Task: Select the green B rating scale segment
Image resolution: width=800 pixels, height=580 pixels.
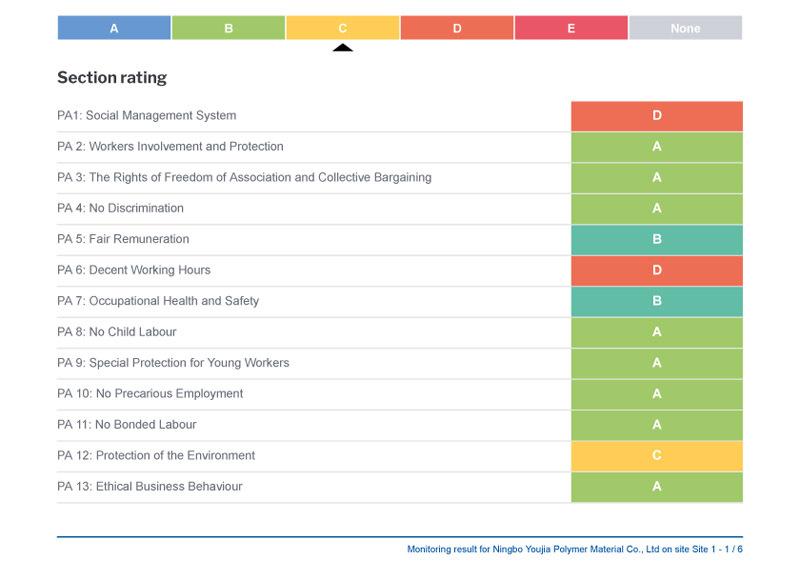Action: click(228, 28)
